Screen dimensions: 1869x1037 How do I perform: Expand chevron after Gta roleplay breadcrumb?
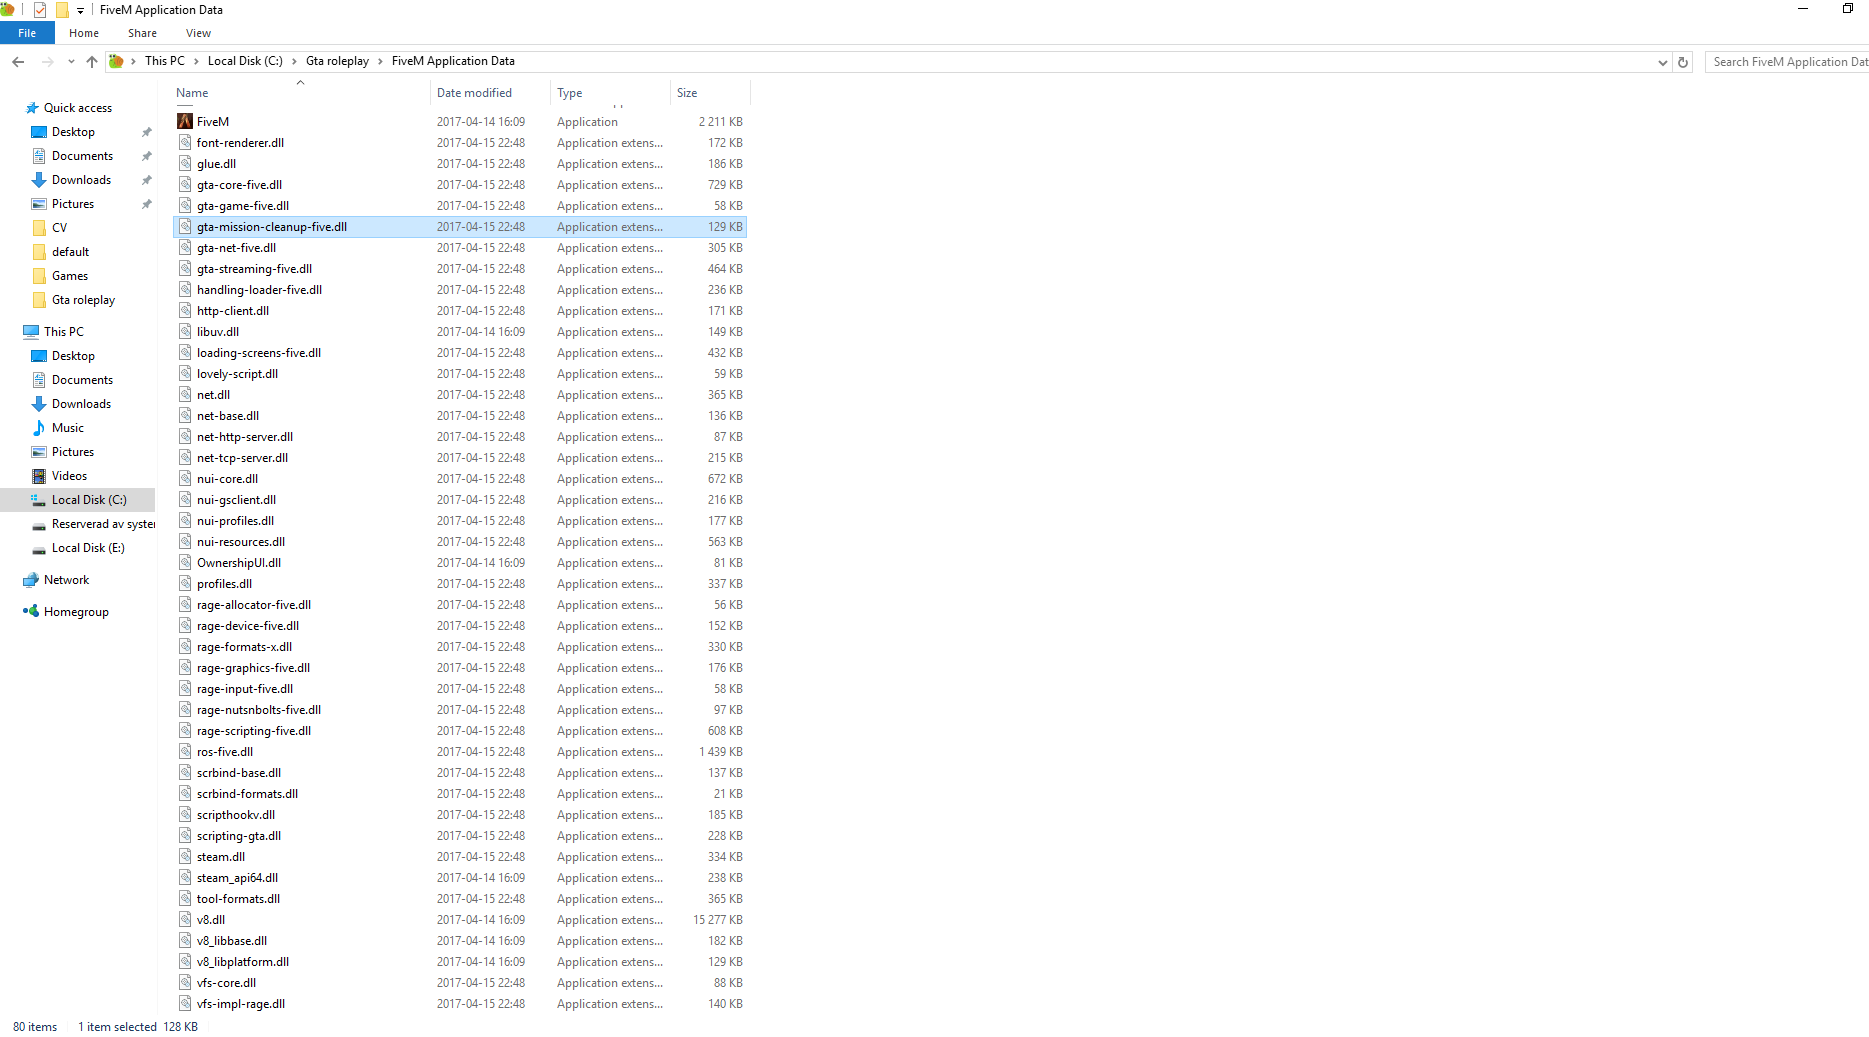click(380, 61)
